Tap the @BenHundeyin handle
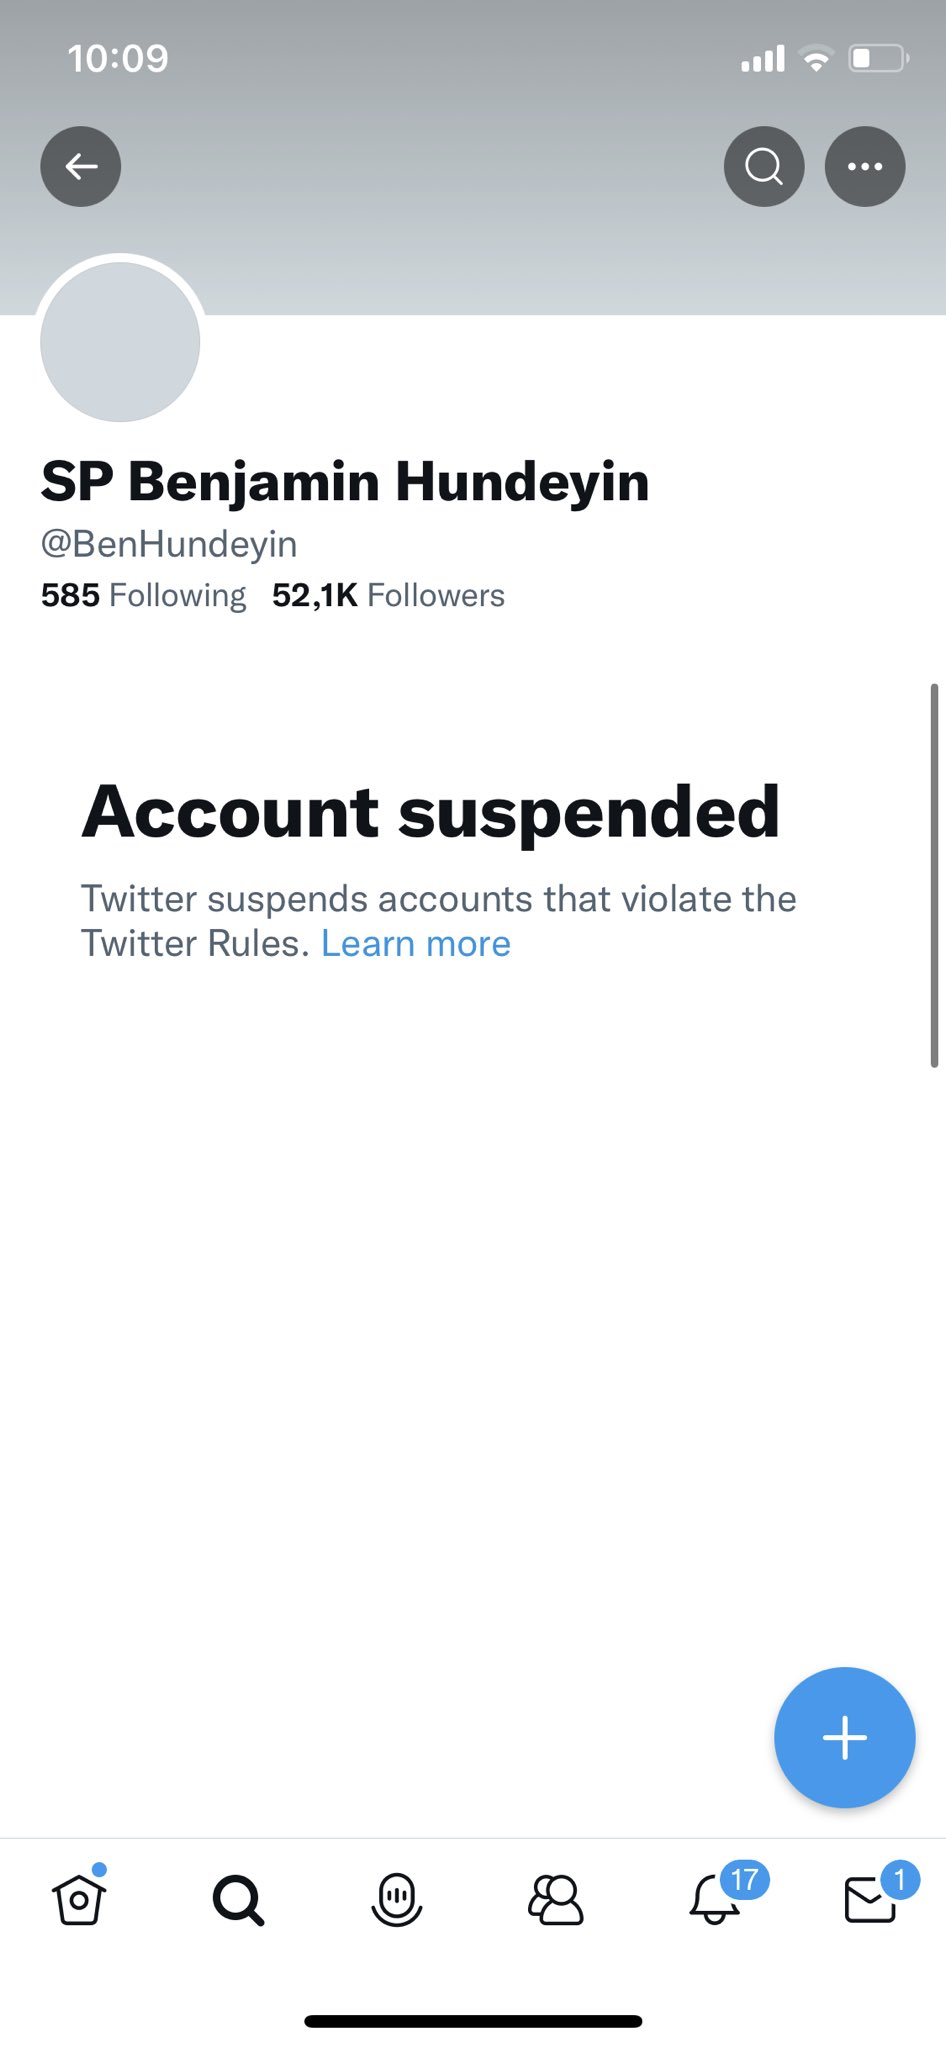 pyautogui.click(x=169, y=544)
